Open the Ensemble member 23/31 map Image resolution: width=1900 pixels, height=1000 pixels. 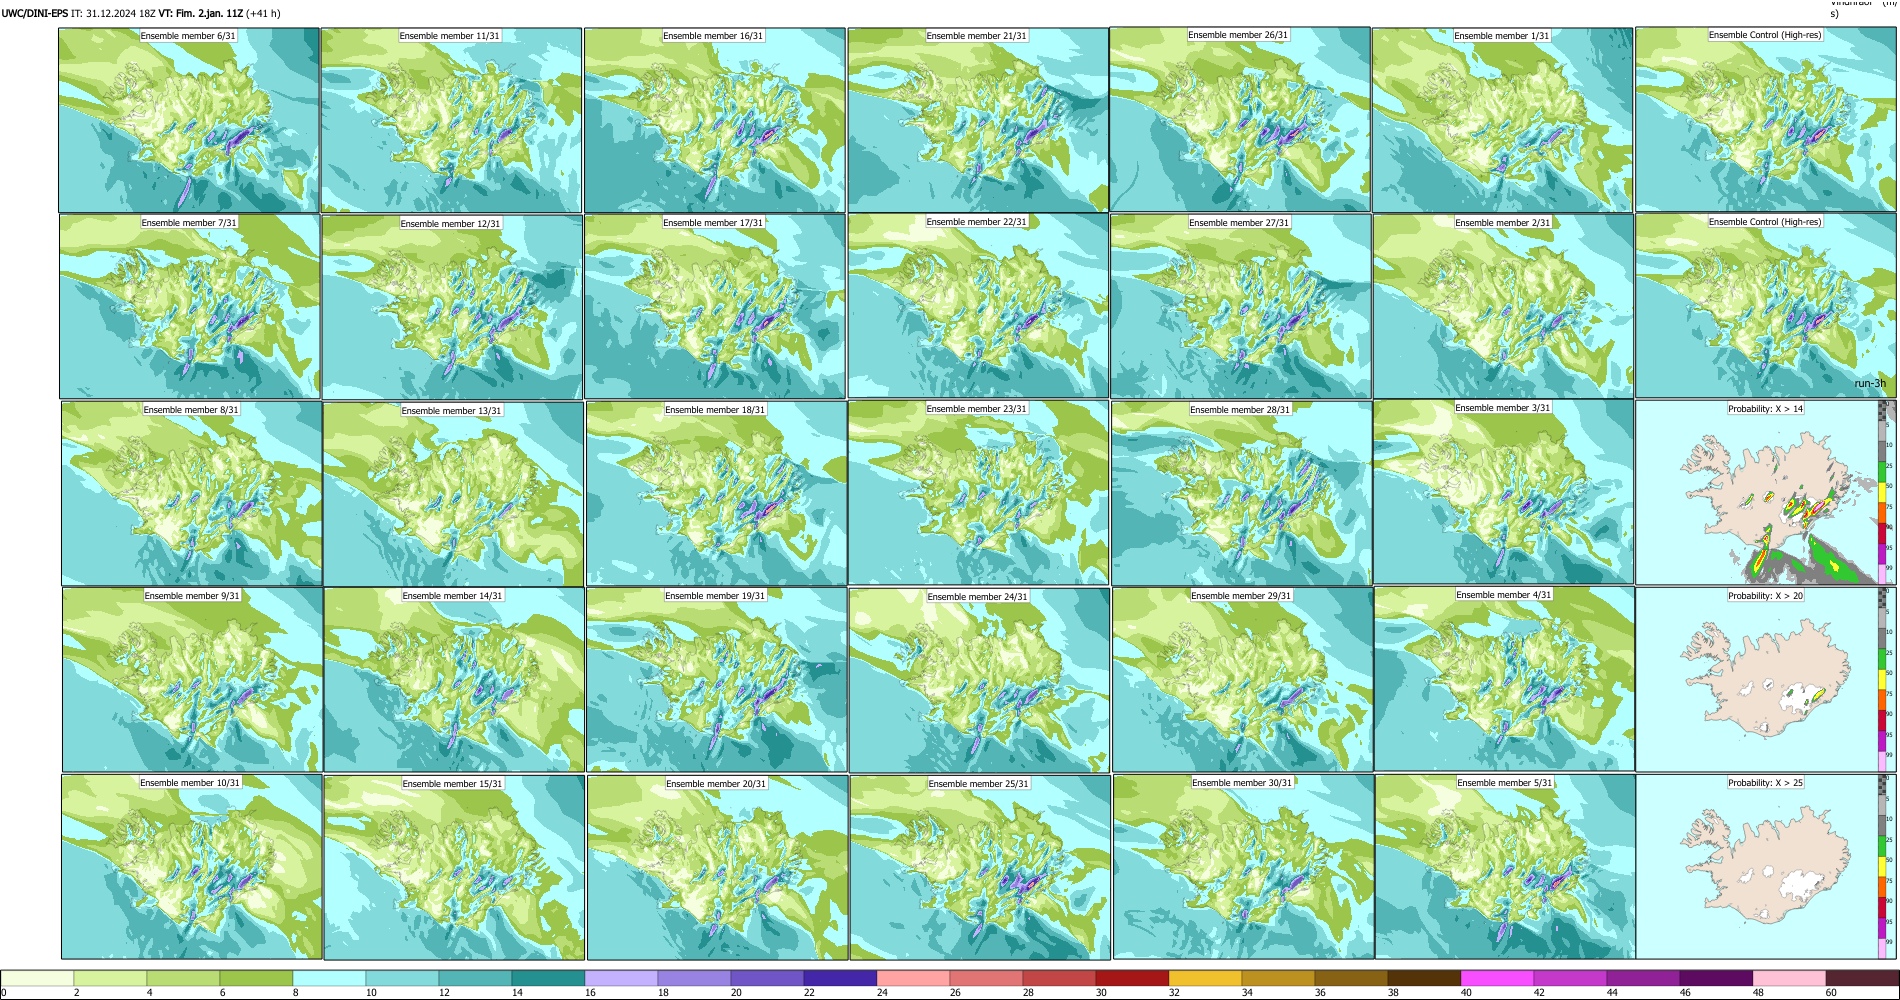tap(978, 492)
